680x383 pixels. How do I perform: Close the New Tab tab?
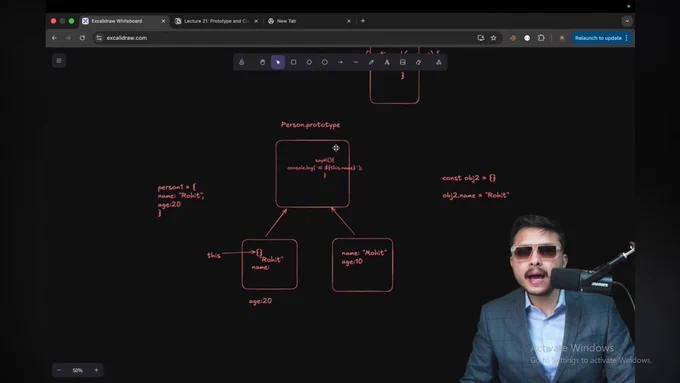(349, 21)
